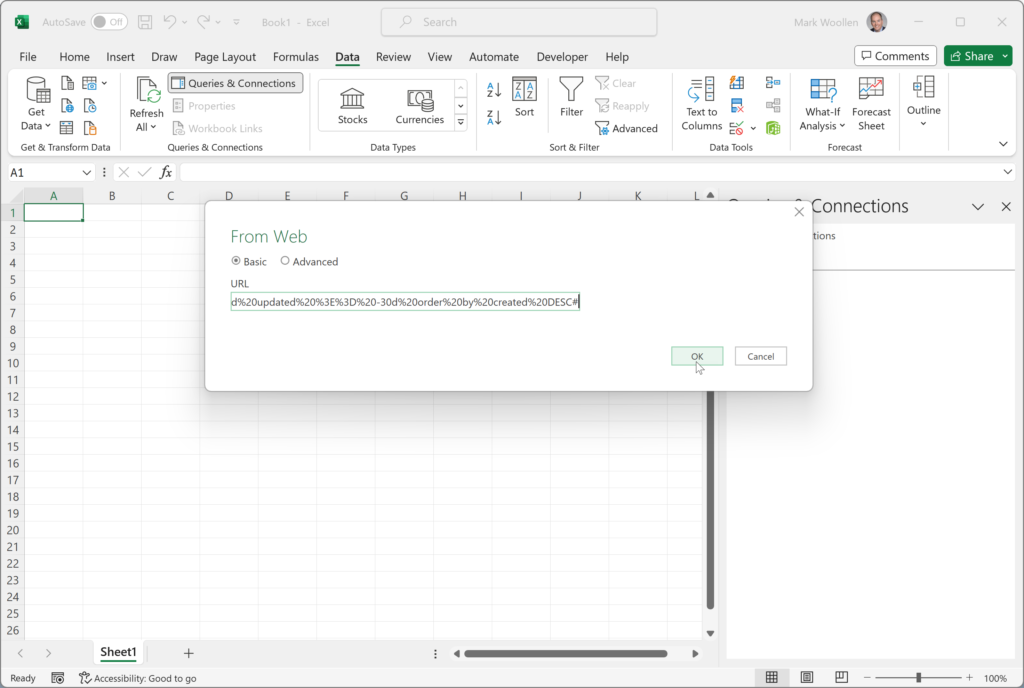Viewport: 1024px width, 688px height.
Task: Click the Forecast Sheet icon
Action: point(871,103)
